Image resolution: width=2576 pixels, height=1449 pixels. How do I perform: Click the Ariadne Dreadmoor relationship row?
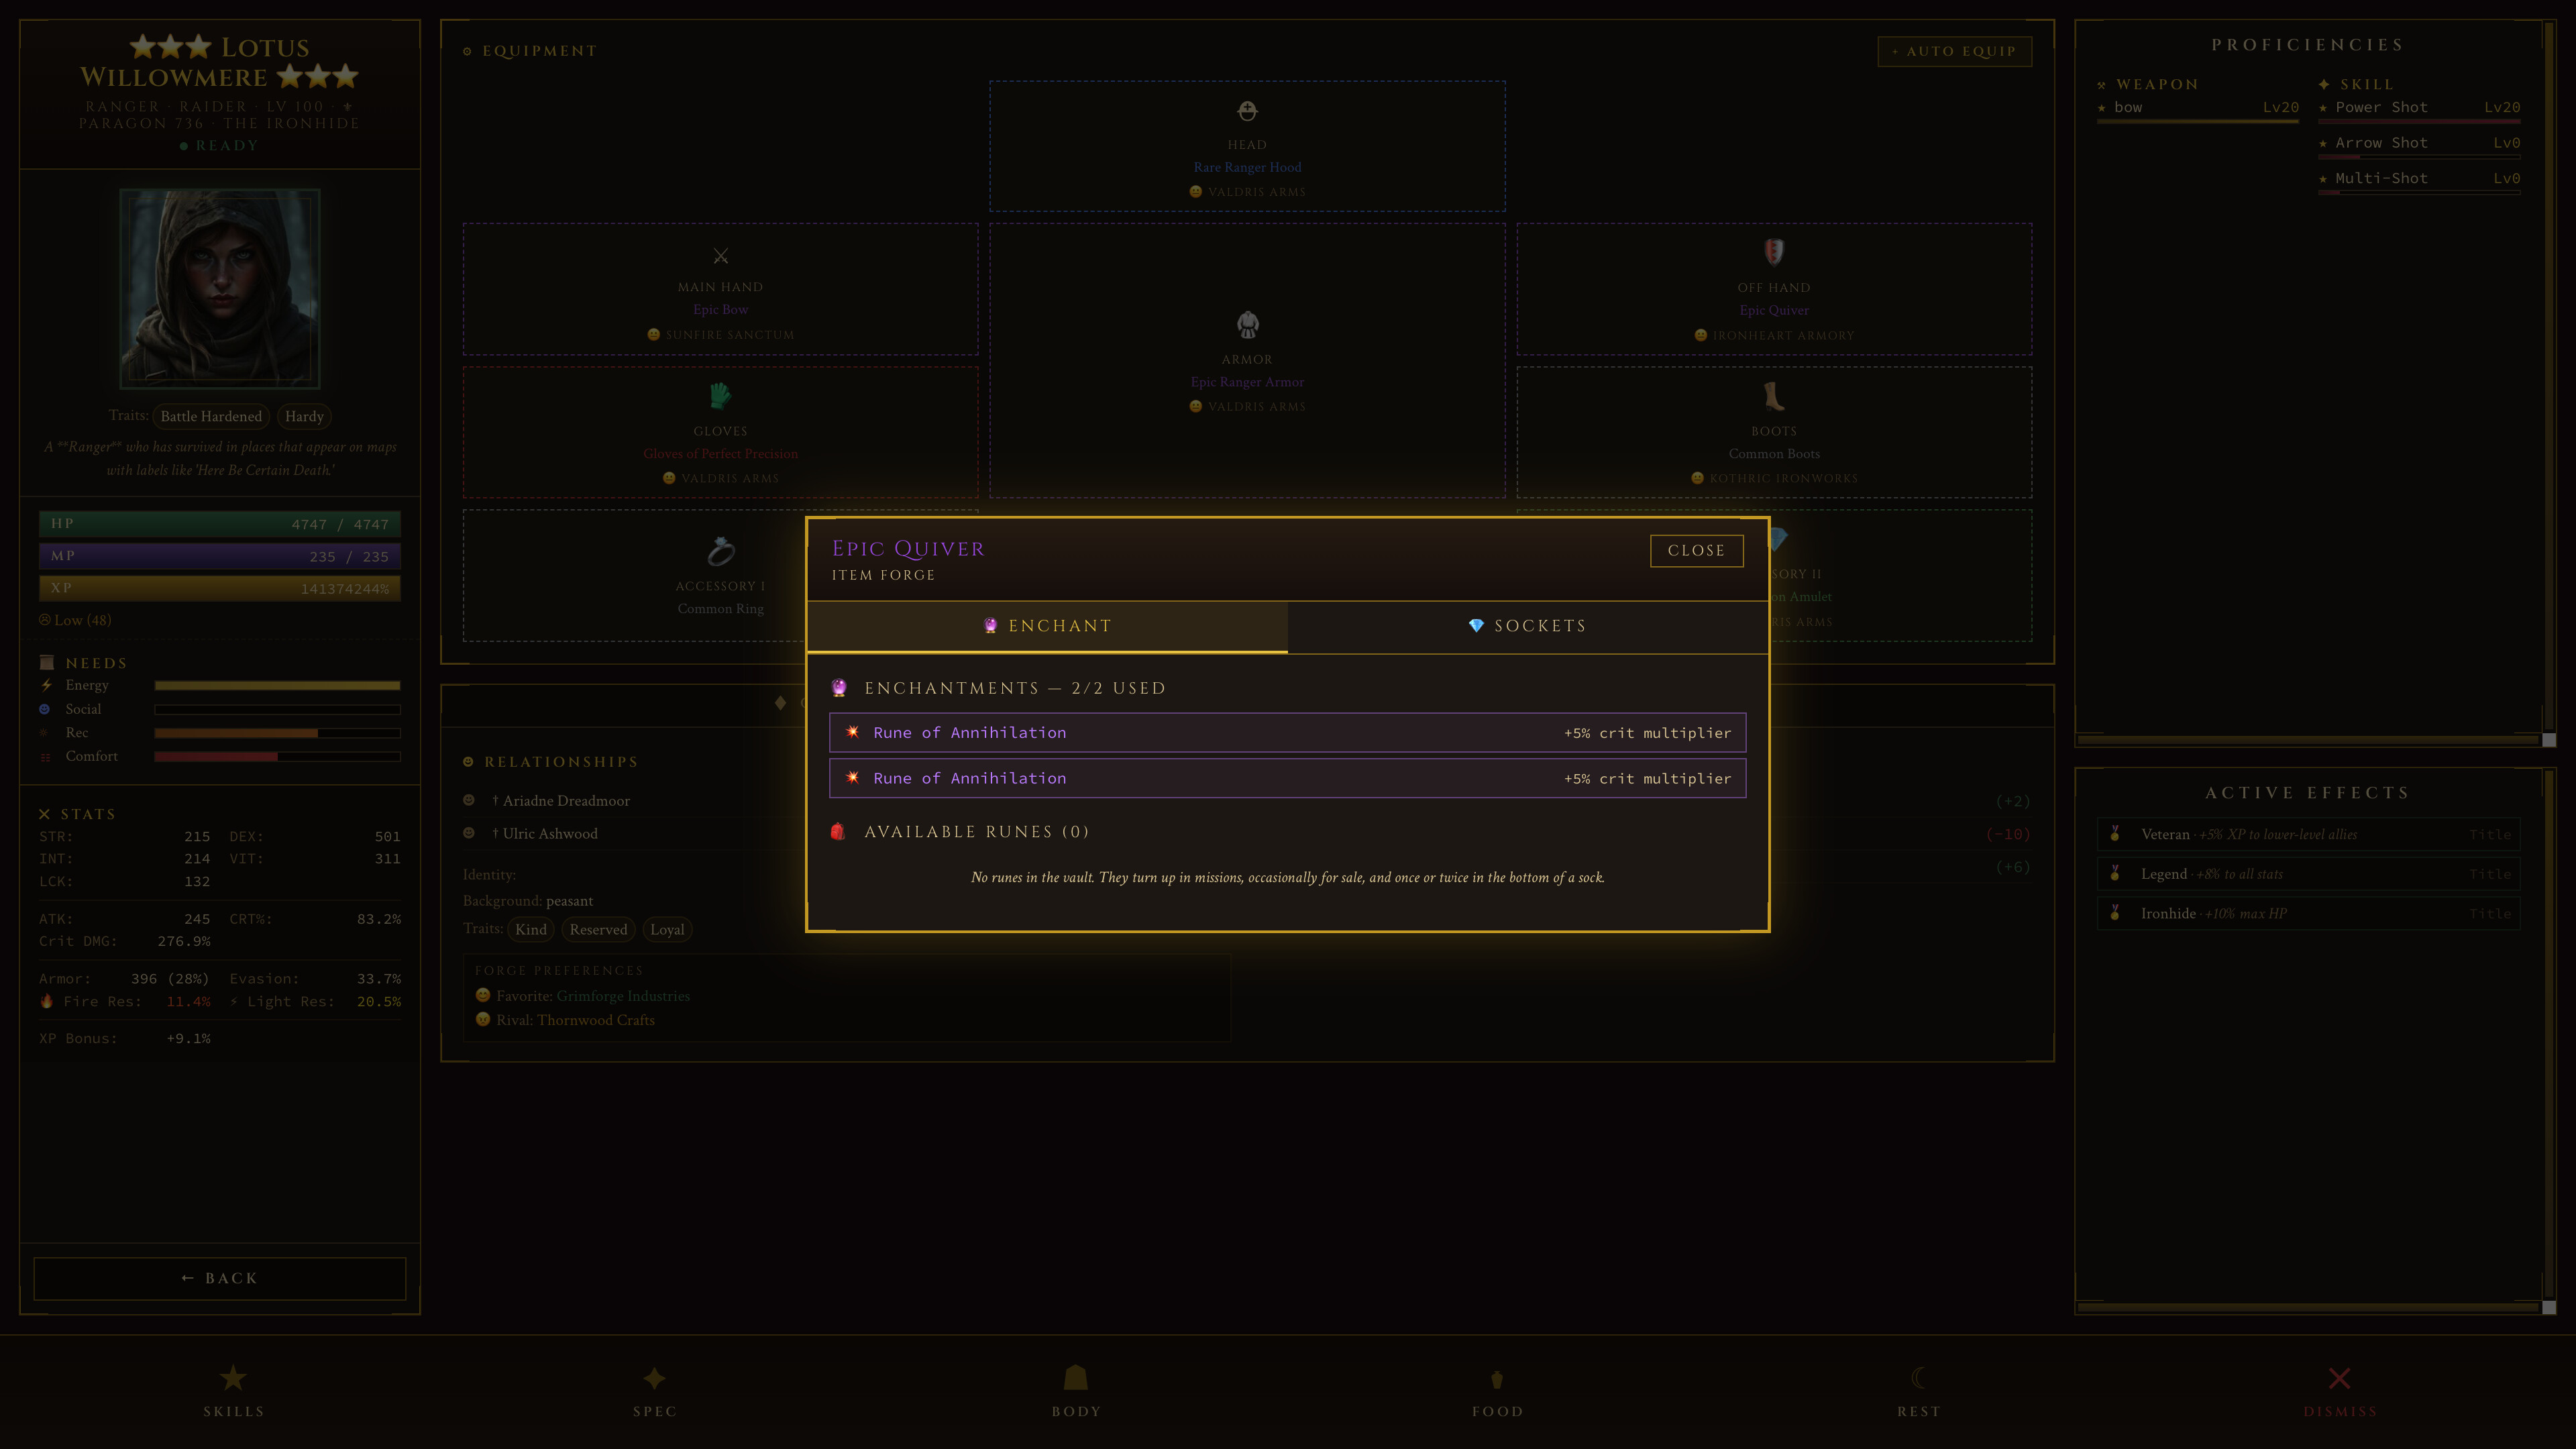coord(1246,801)
